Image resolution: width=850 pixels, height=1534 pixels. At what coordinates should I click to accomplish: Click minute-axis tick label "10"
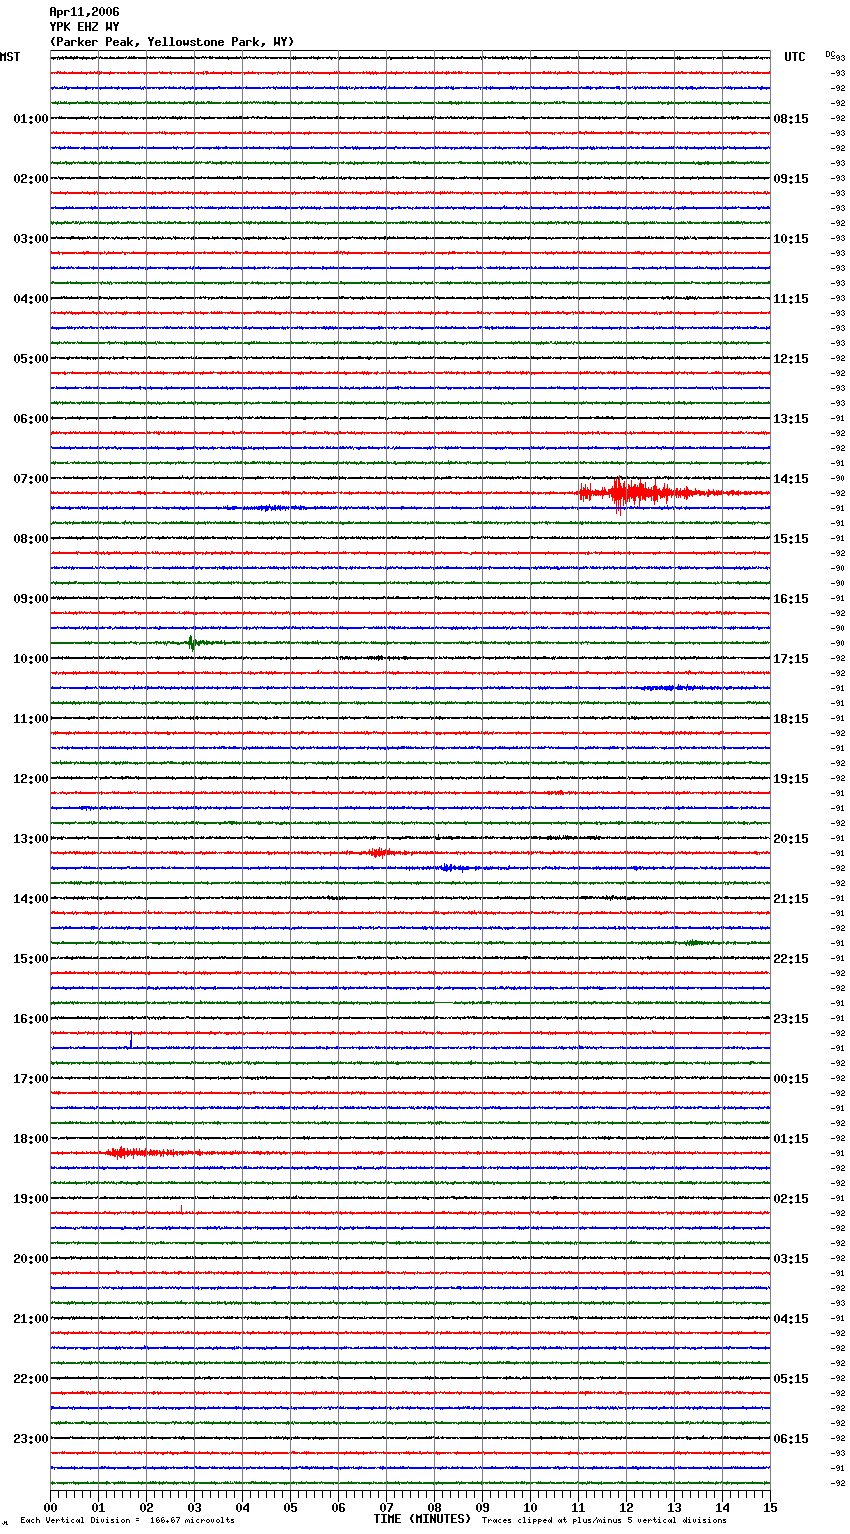[530, 1508]
